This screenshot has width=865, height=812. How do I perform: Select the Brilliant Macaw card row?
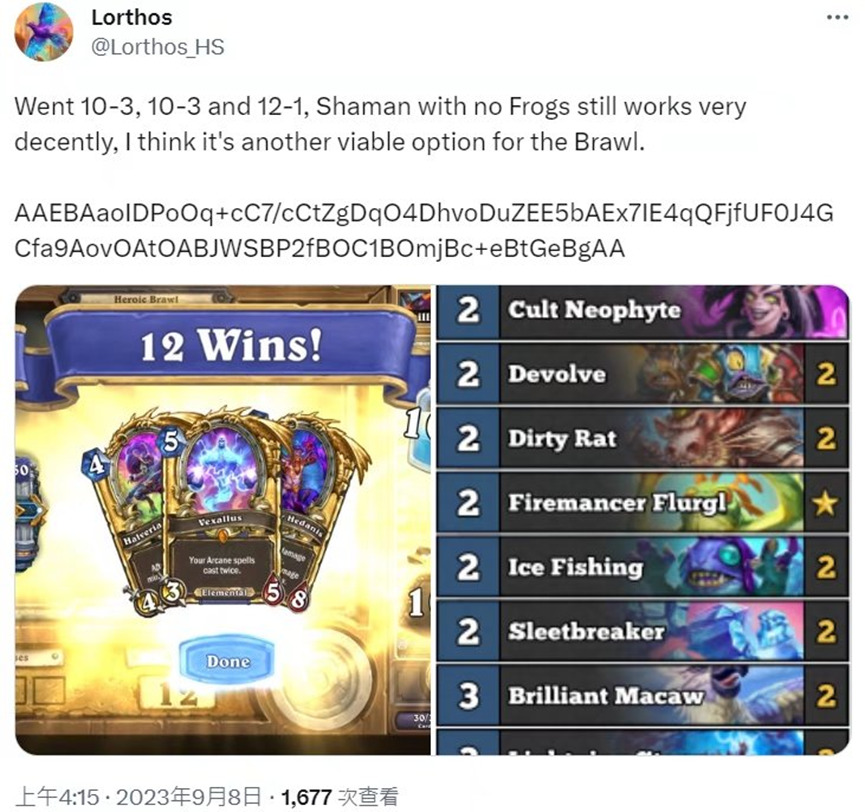[643, 695]
